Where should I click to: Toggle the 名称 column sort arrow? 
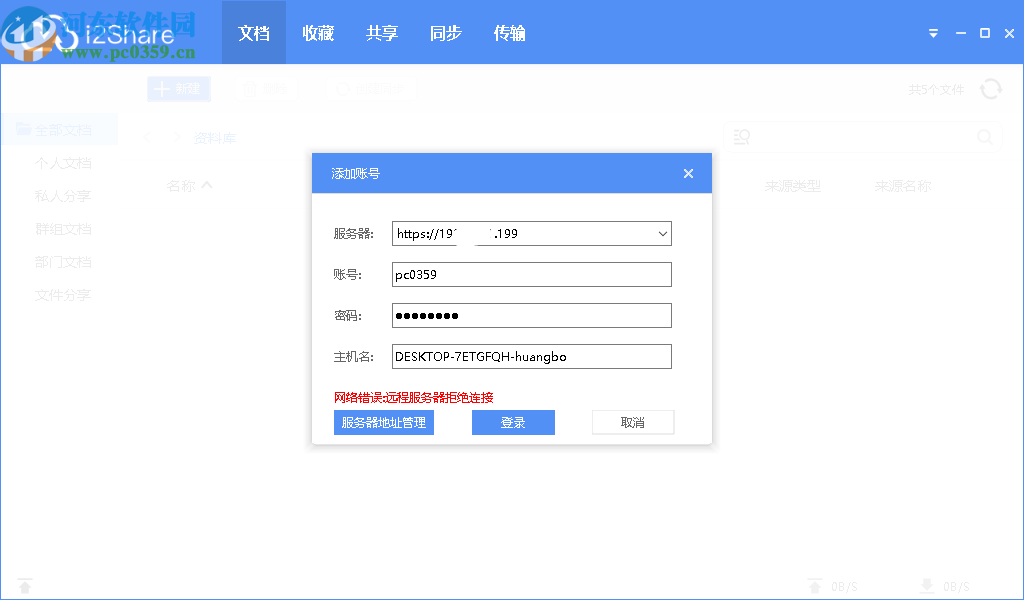[x=209, y=185]
